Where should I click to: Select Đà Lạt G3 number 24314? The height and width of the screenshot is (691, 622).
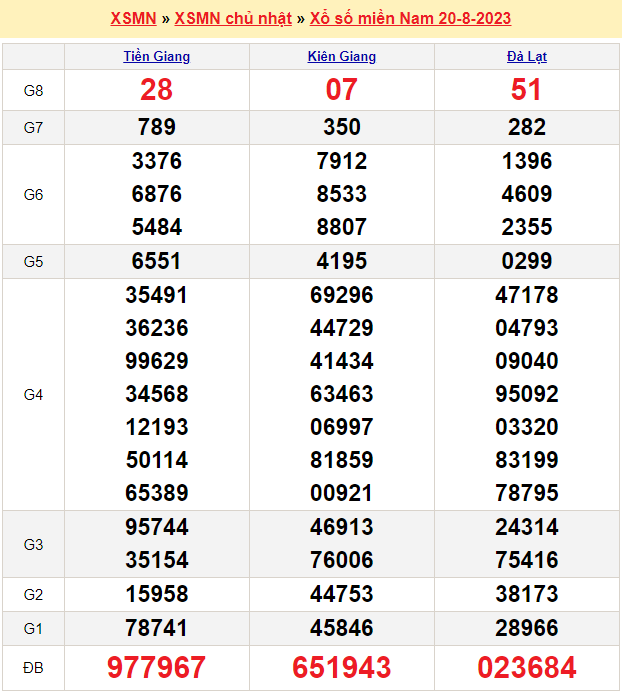tap(527, 527)
